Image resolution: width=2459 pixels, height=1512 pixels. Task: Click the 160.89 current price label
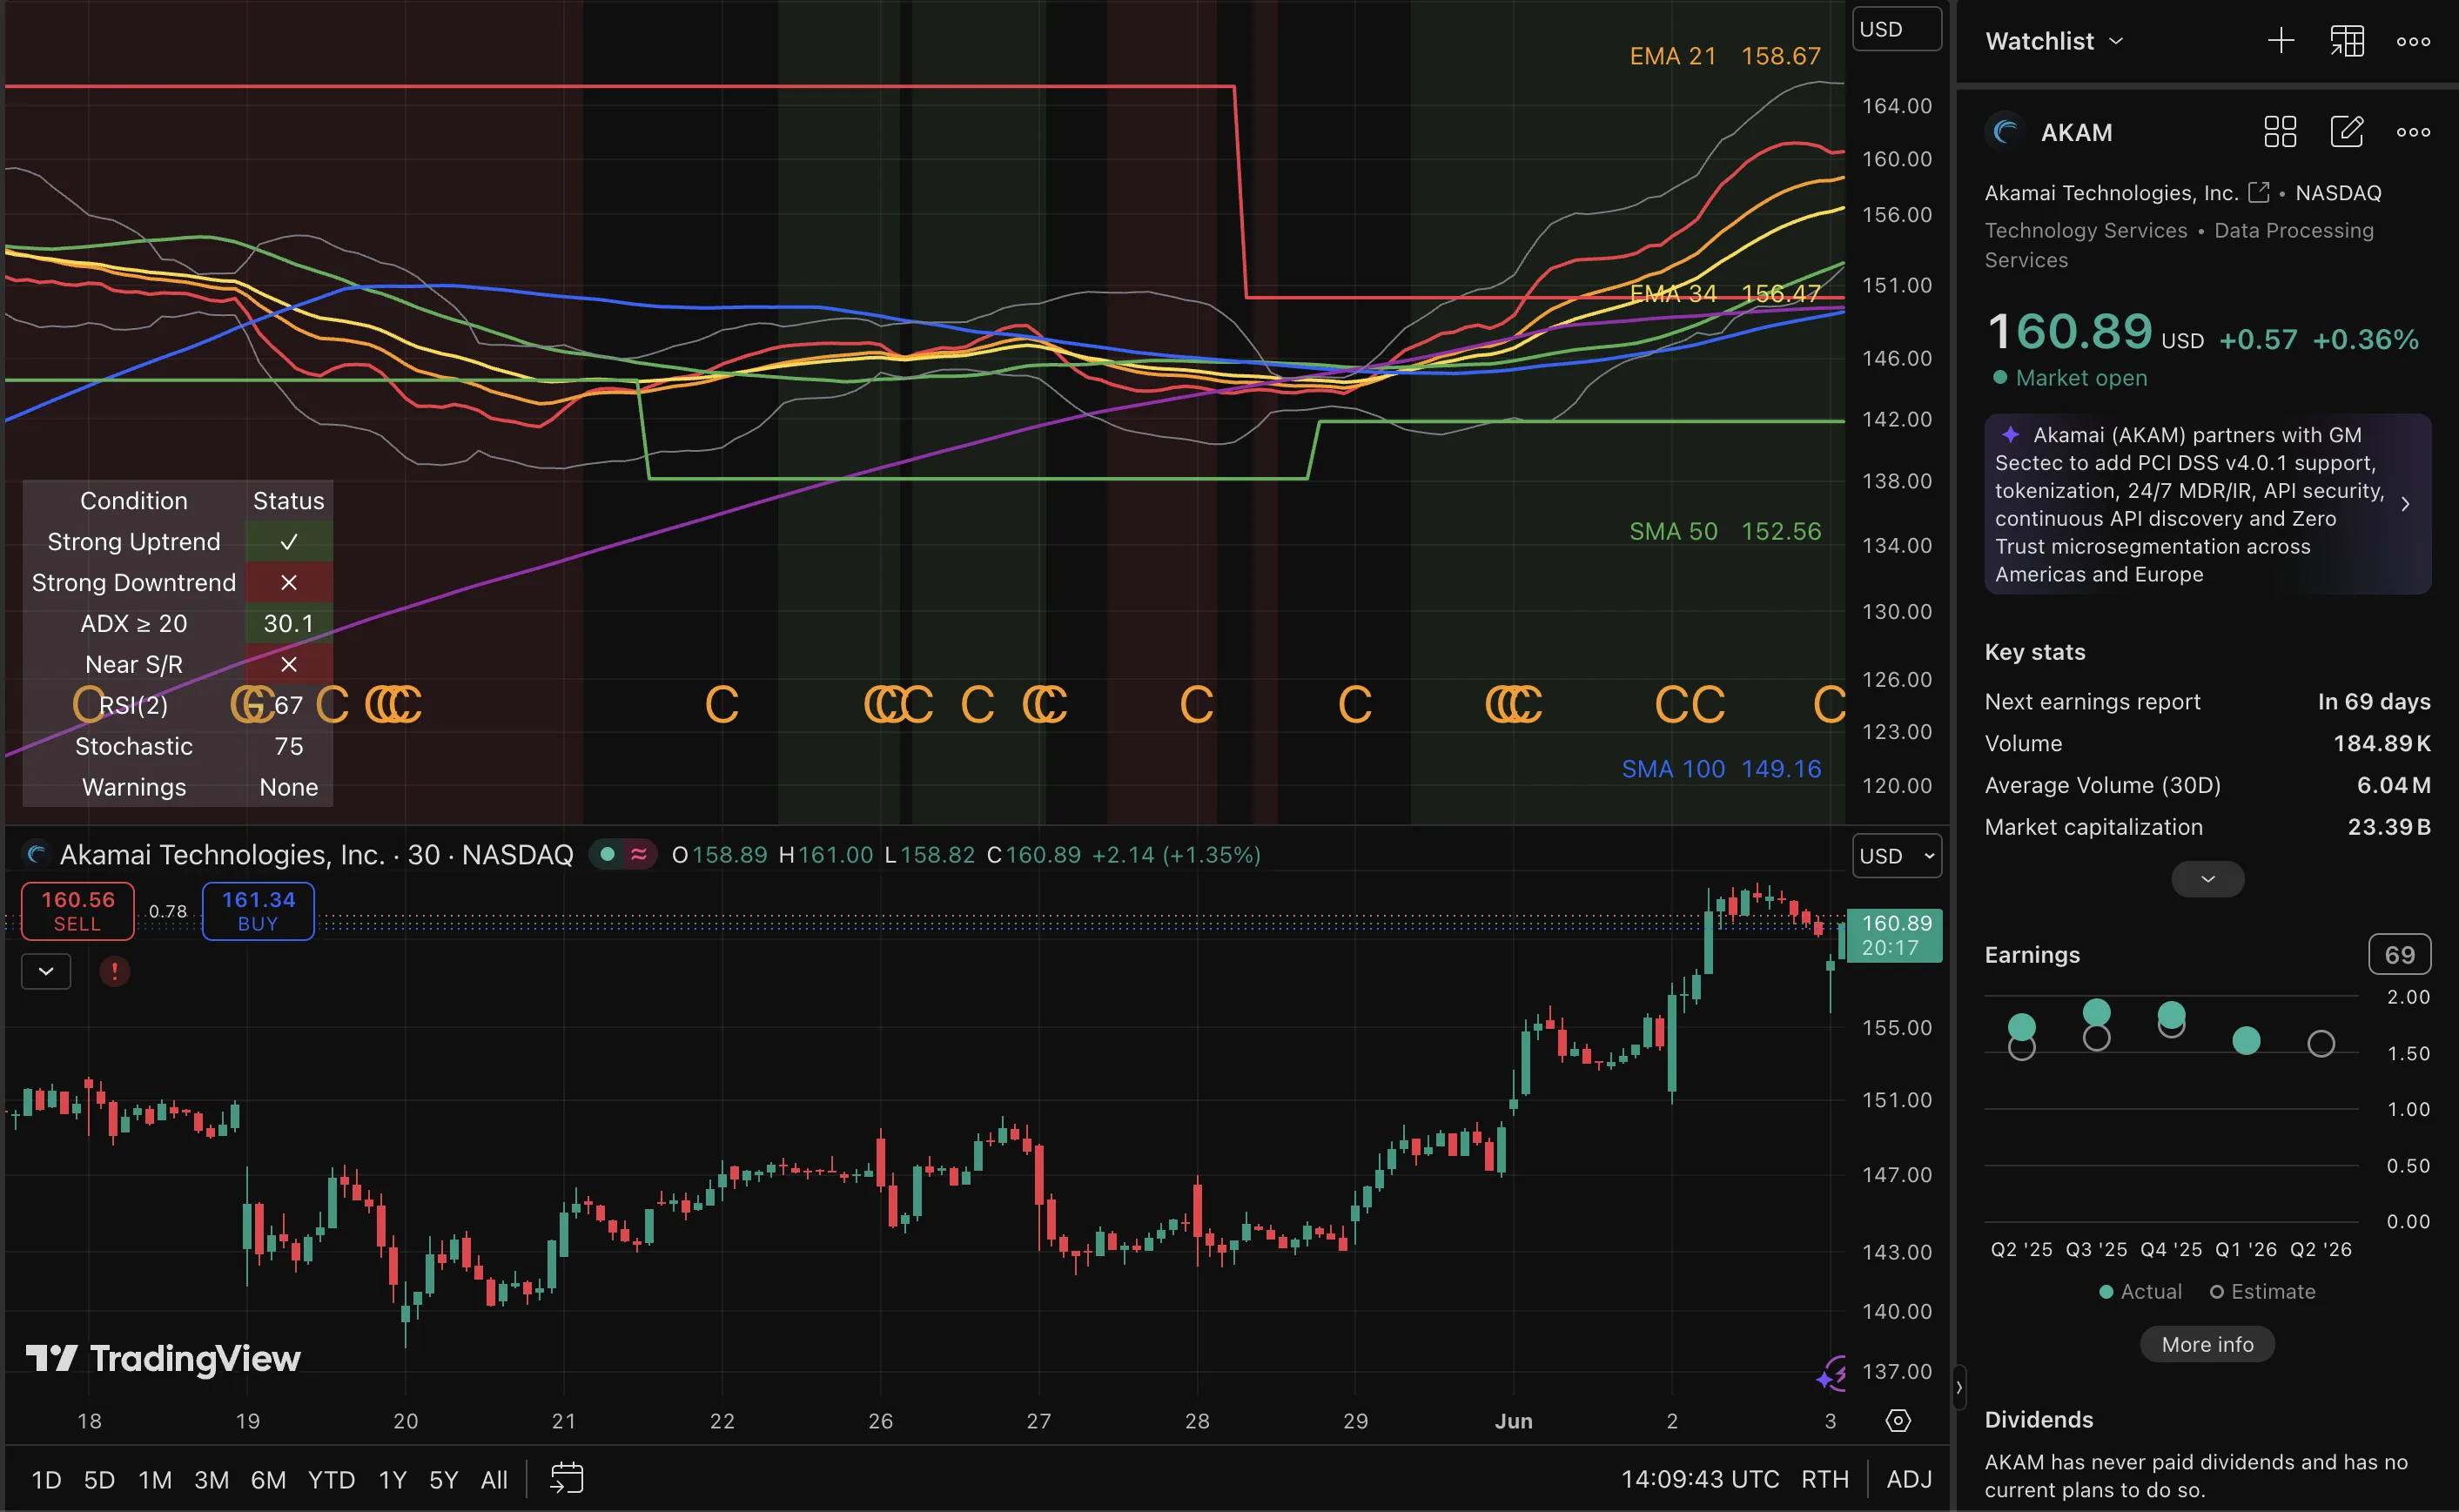click(x=1895, y=935)
